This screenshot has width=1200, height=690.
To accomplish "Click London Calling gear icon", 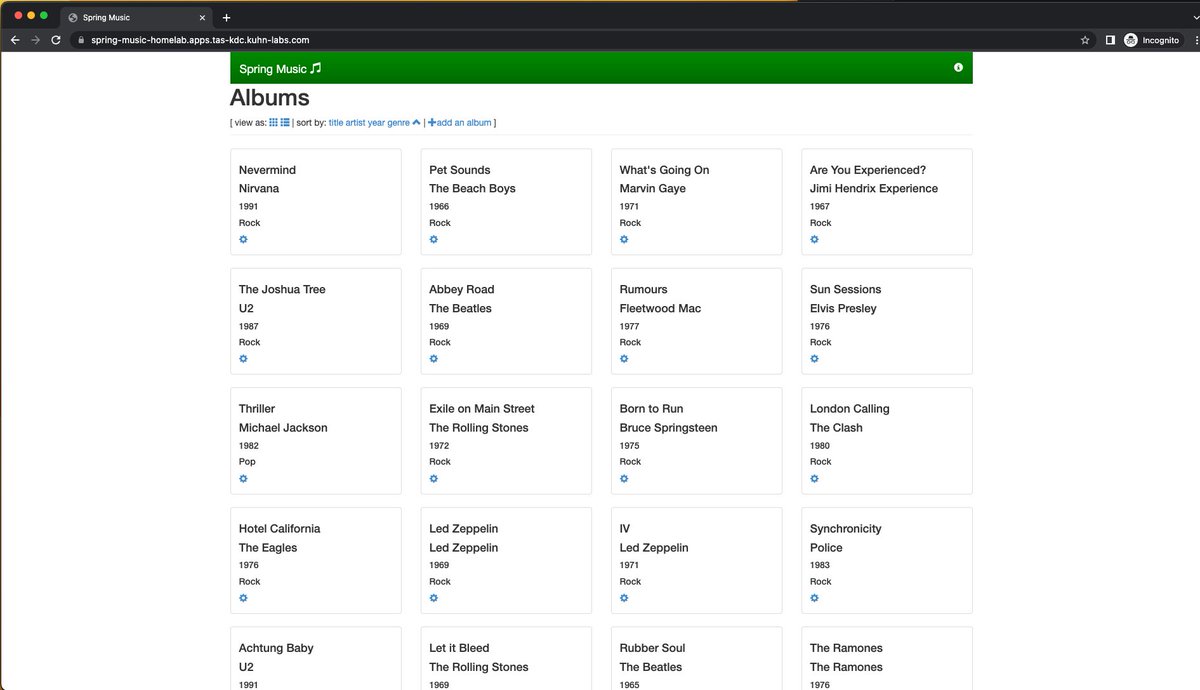I will [x=814, y=478].
